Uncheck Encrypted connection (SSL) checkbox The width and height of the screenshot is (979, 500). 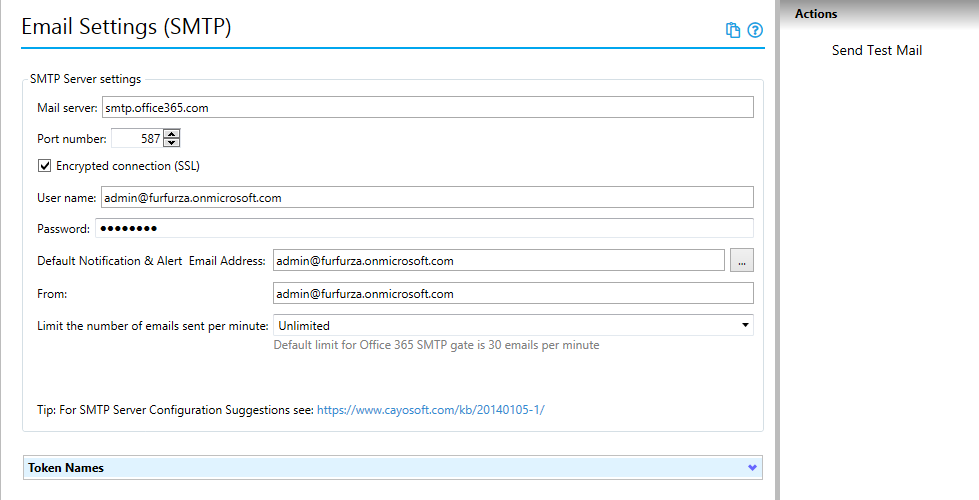point(44,165)
